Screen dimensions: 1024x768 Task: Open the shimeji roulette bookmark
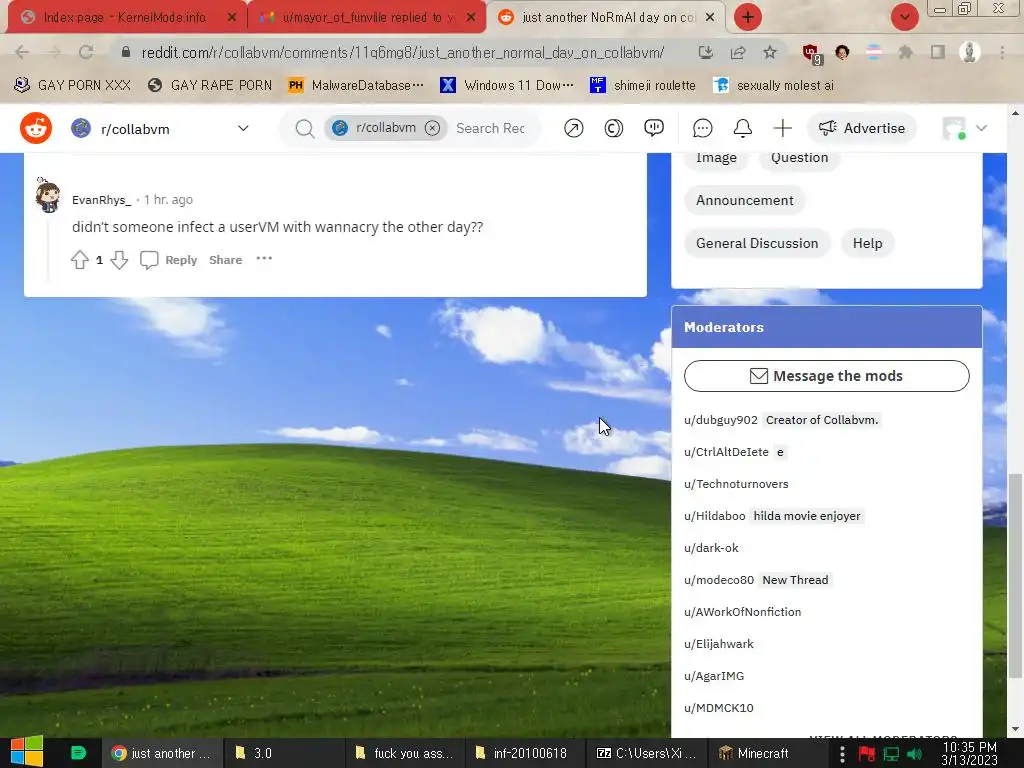click(643, 85)
